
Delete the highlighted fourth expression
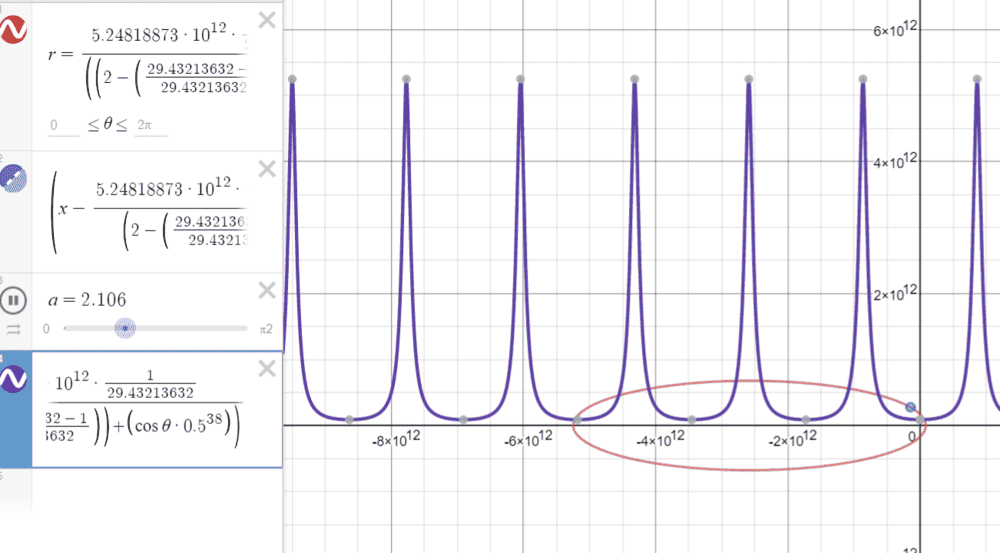pyautogui.click(x=267, y=369)
